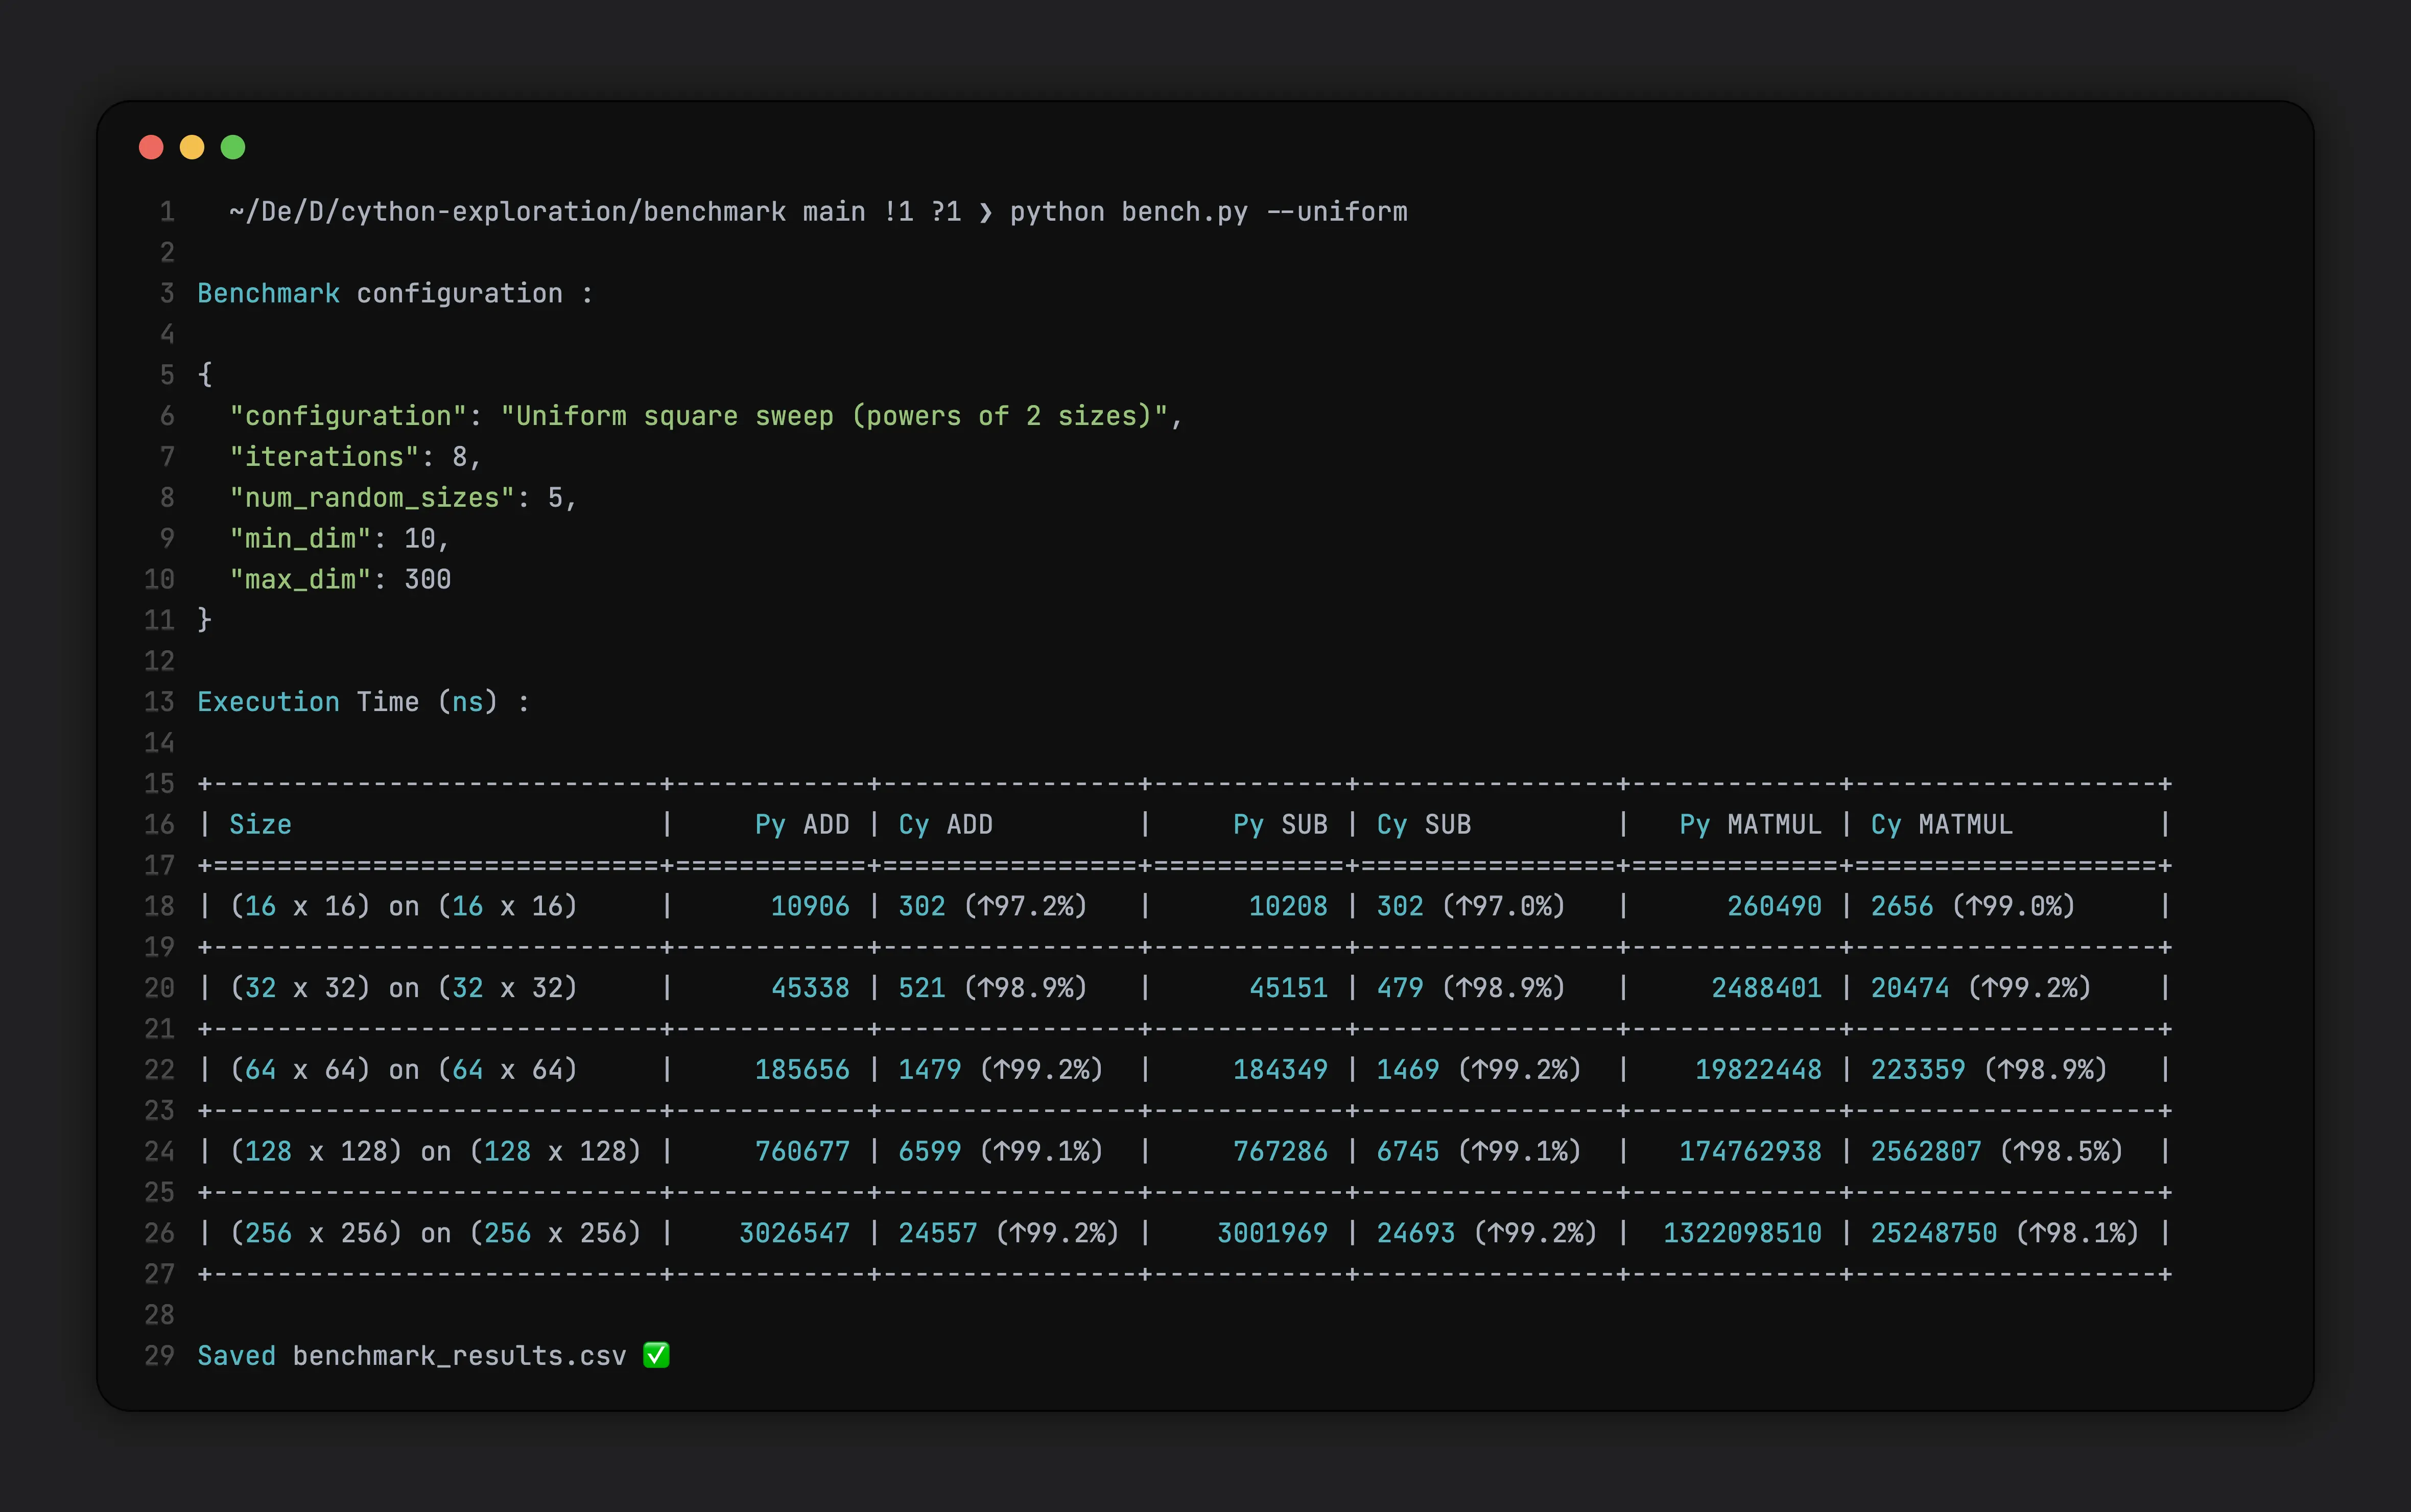This screenshot has width=2411, height=1512.
Task: Click the 'Benchmark' word on line 3
Action: pos(268,294)
